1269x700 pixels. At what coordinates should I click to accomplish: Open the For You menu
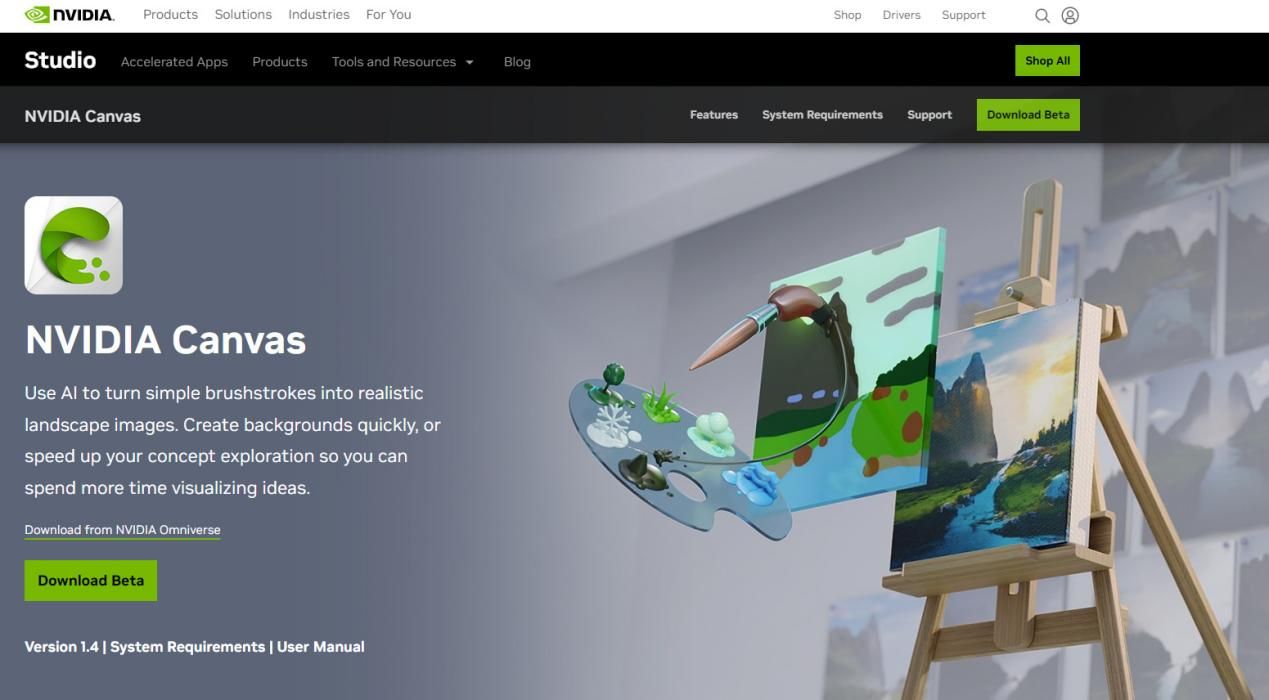(x=388, y=15)
